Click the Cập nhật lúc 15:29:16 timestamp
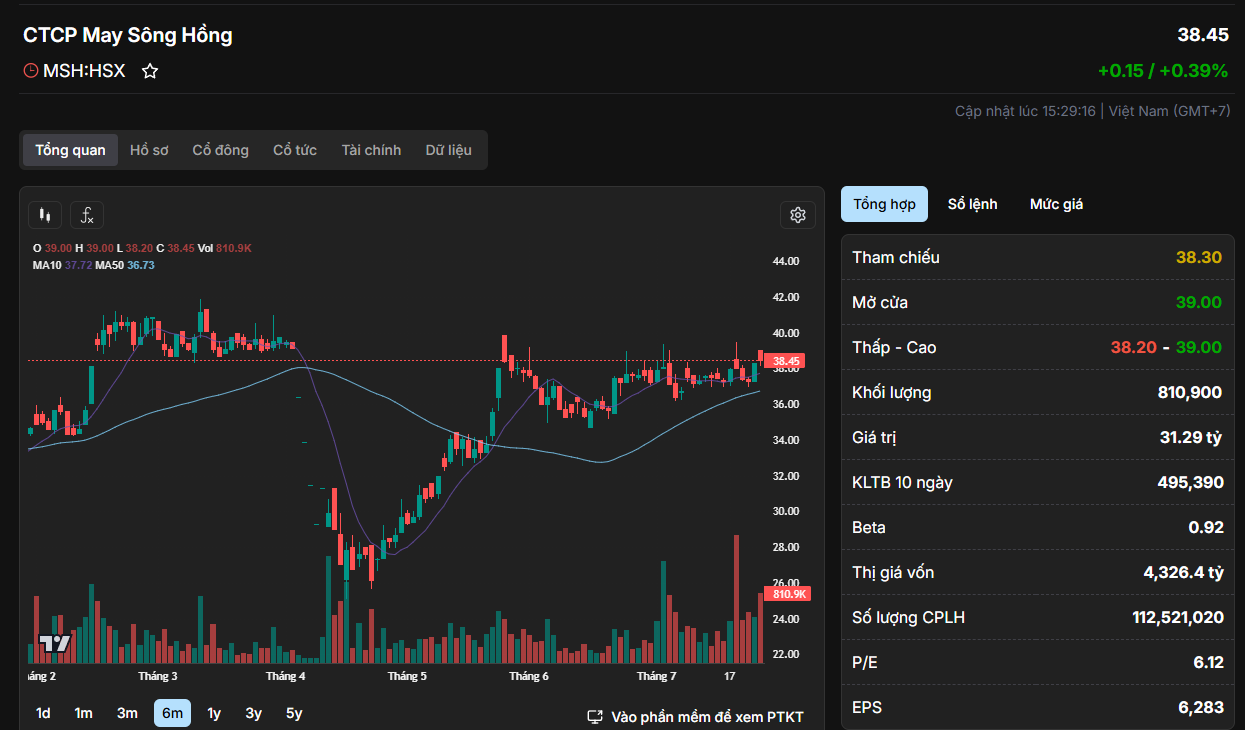 pos(1025,111)
